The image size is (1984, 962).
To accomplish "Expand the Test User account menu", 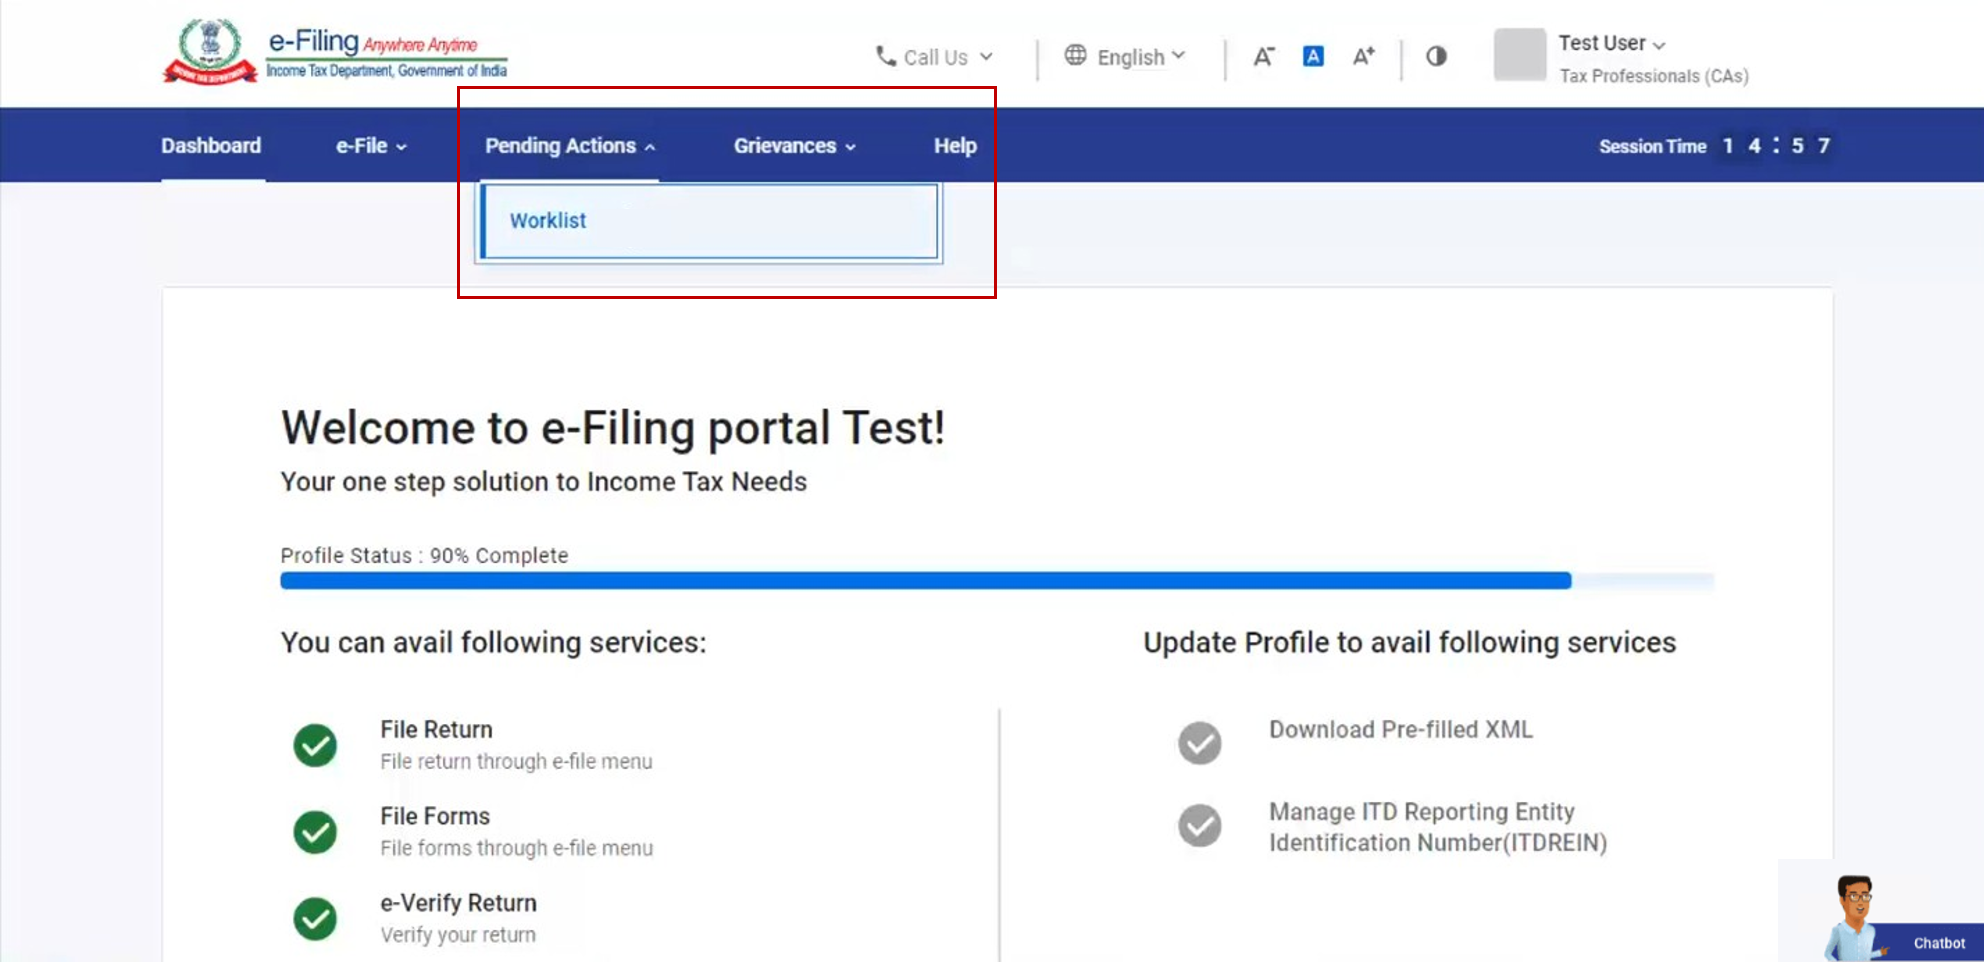I will (x=1611, y=43).
